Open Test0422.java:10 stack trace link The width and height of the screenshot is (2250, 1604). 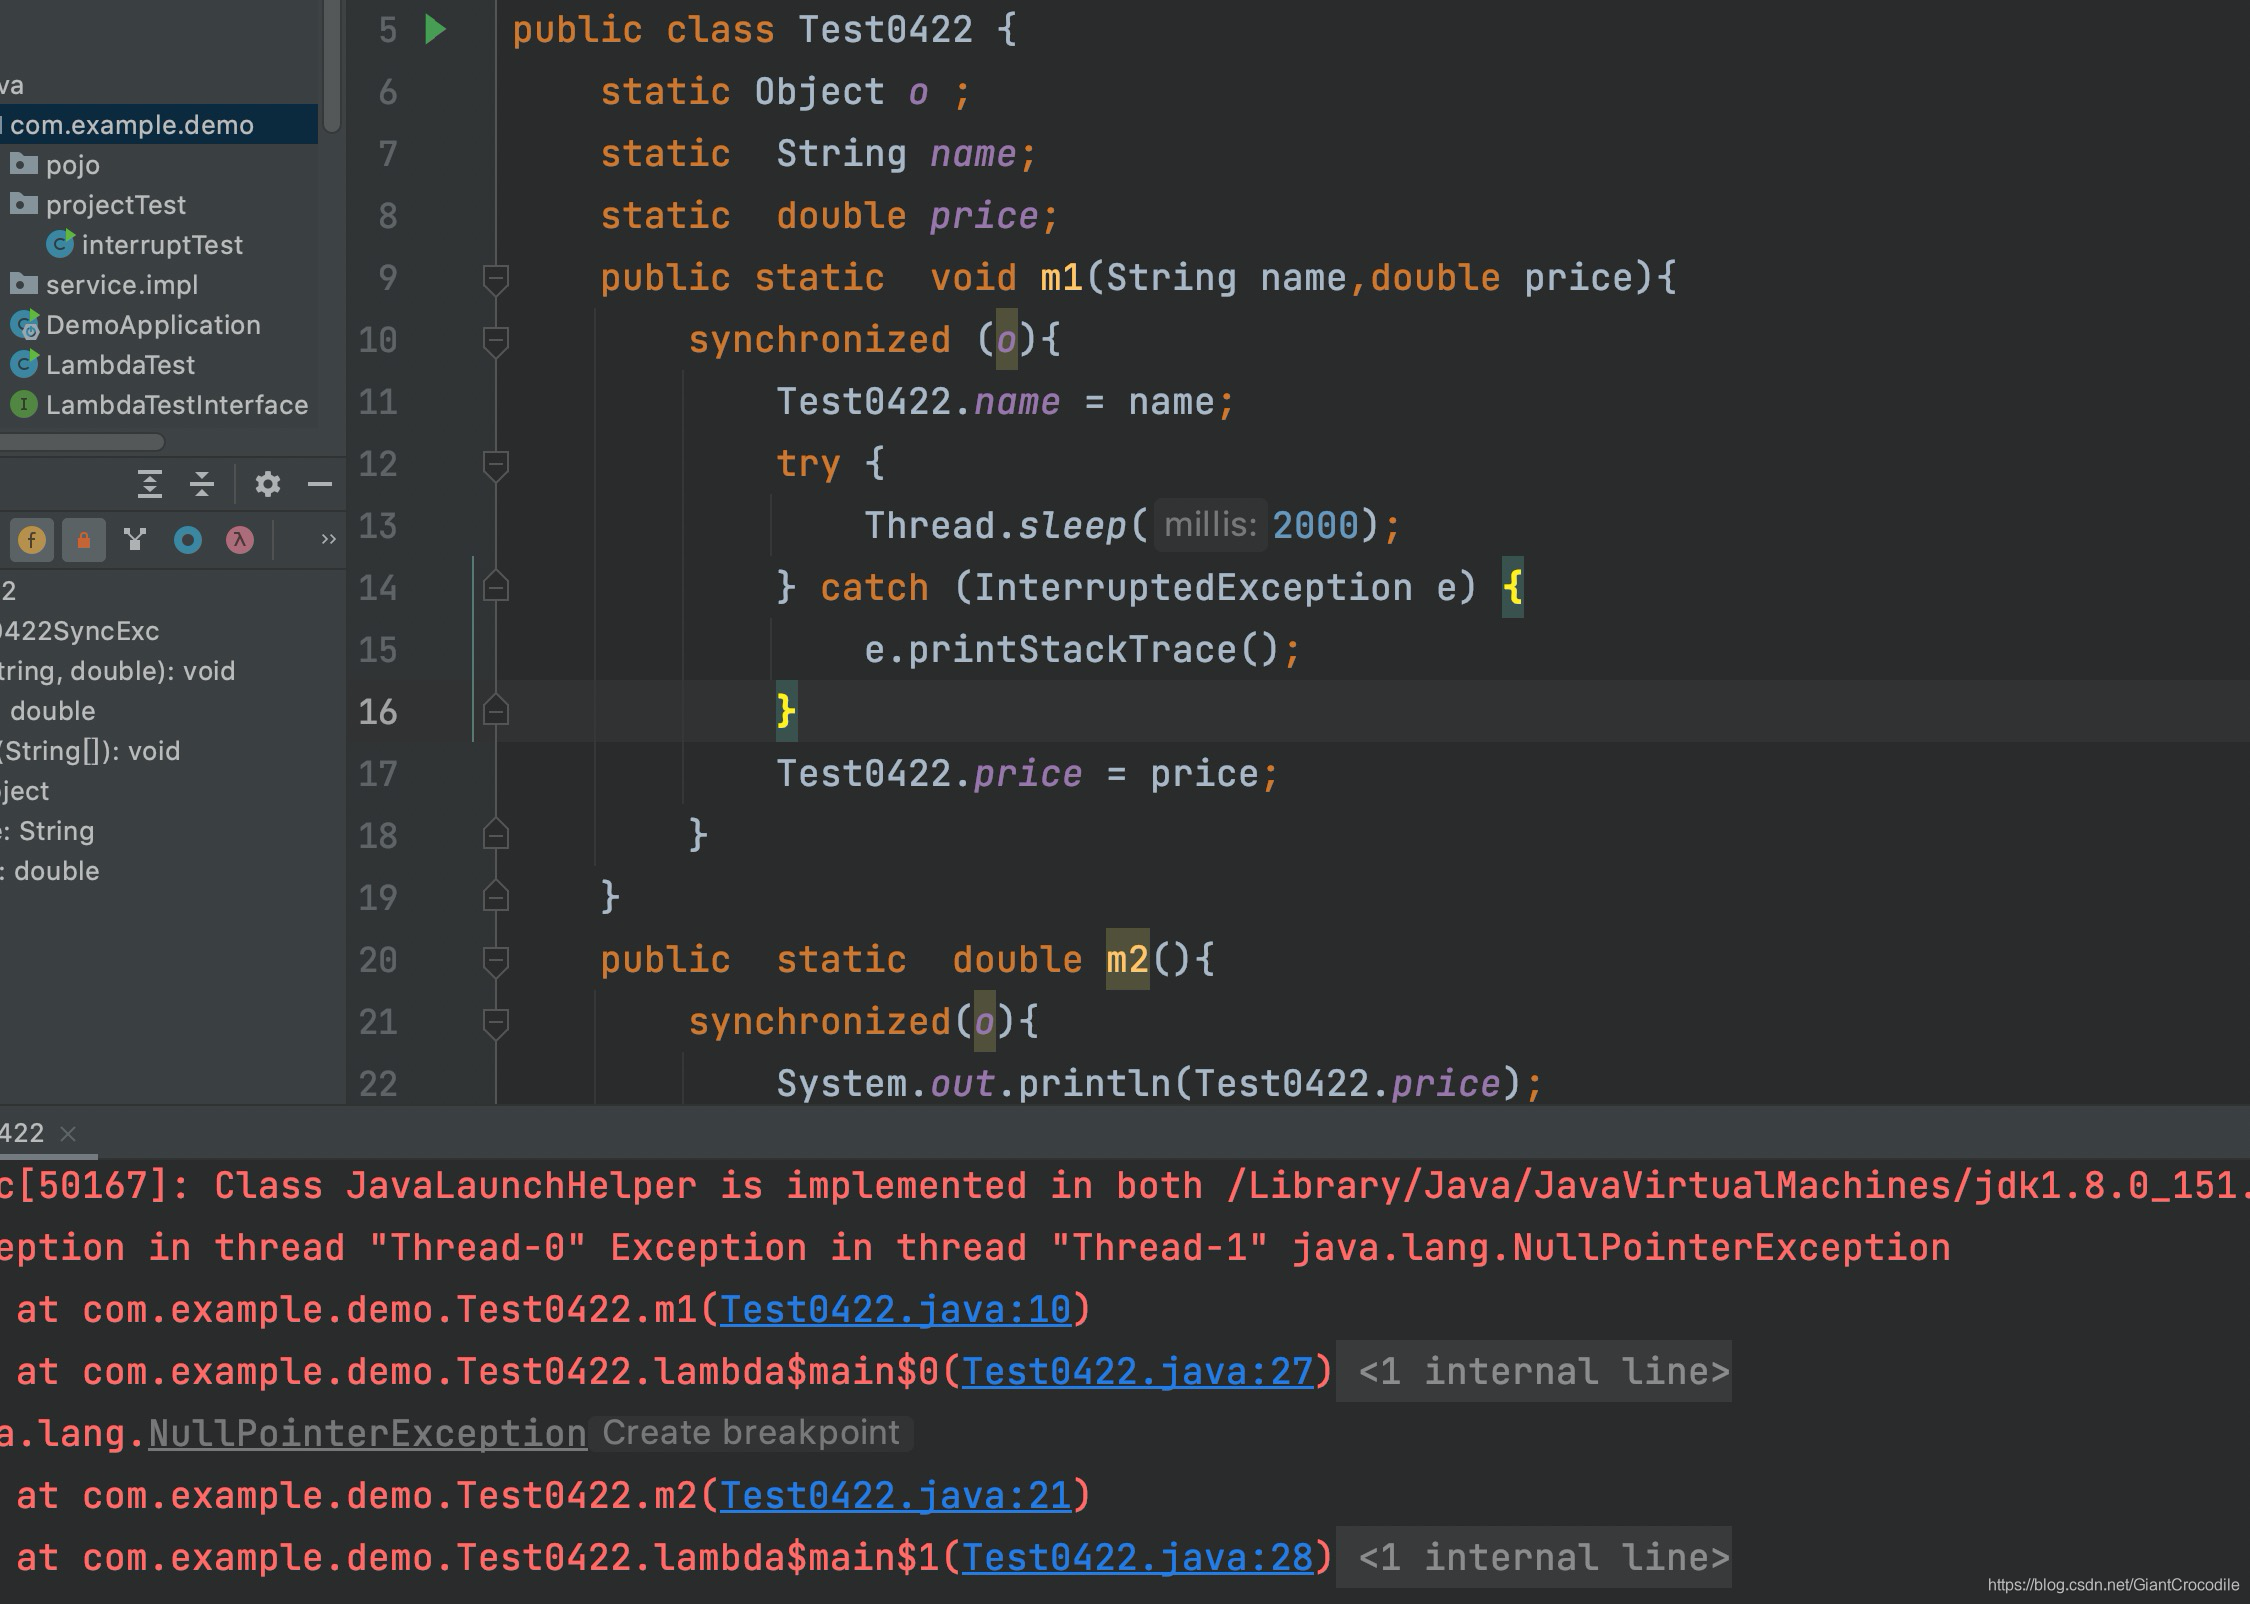895,1310
